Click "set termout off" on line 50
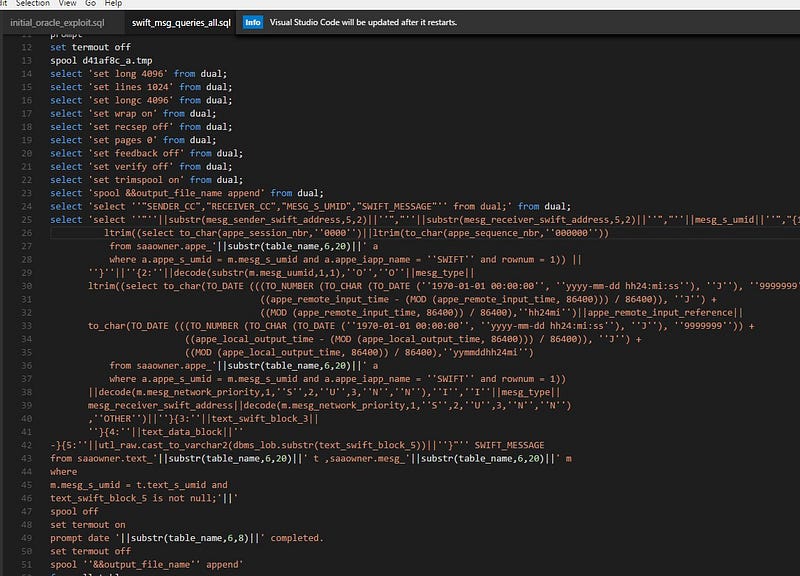The image size is (800, 576). pos(90,551)
